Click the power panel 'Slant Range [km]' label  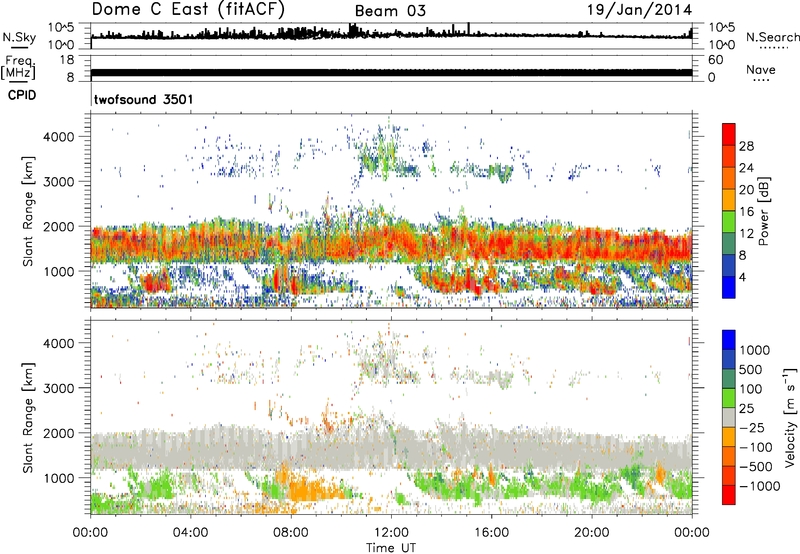28,212
